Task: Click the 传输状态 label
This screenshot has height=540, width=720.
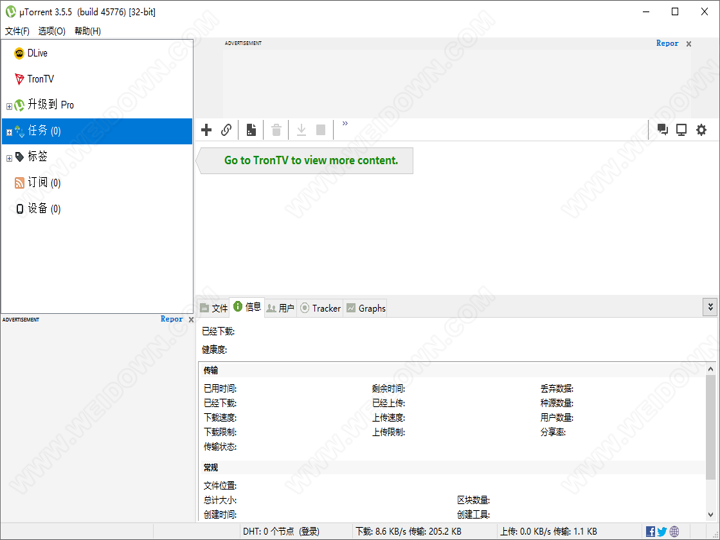Action: [220, 447]
